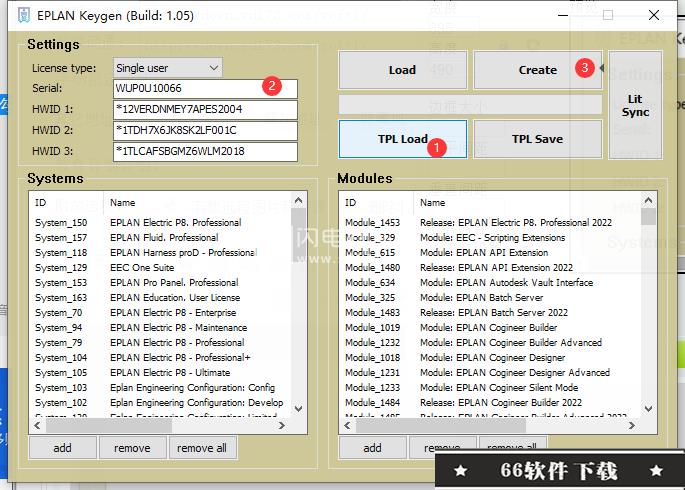
Task: Select System_79 EPLAN Electric P8 - Professional
Action: click(x=161, y=343)
